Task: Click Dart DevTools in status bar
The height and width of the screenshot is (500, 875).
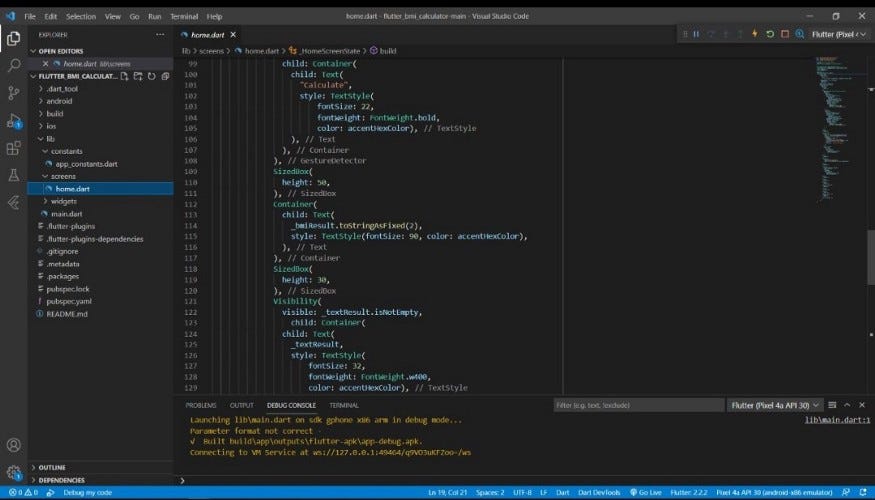Action: 599,493
